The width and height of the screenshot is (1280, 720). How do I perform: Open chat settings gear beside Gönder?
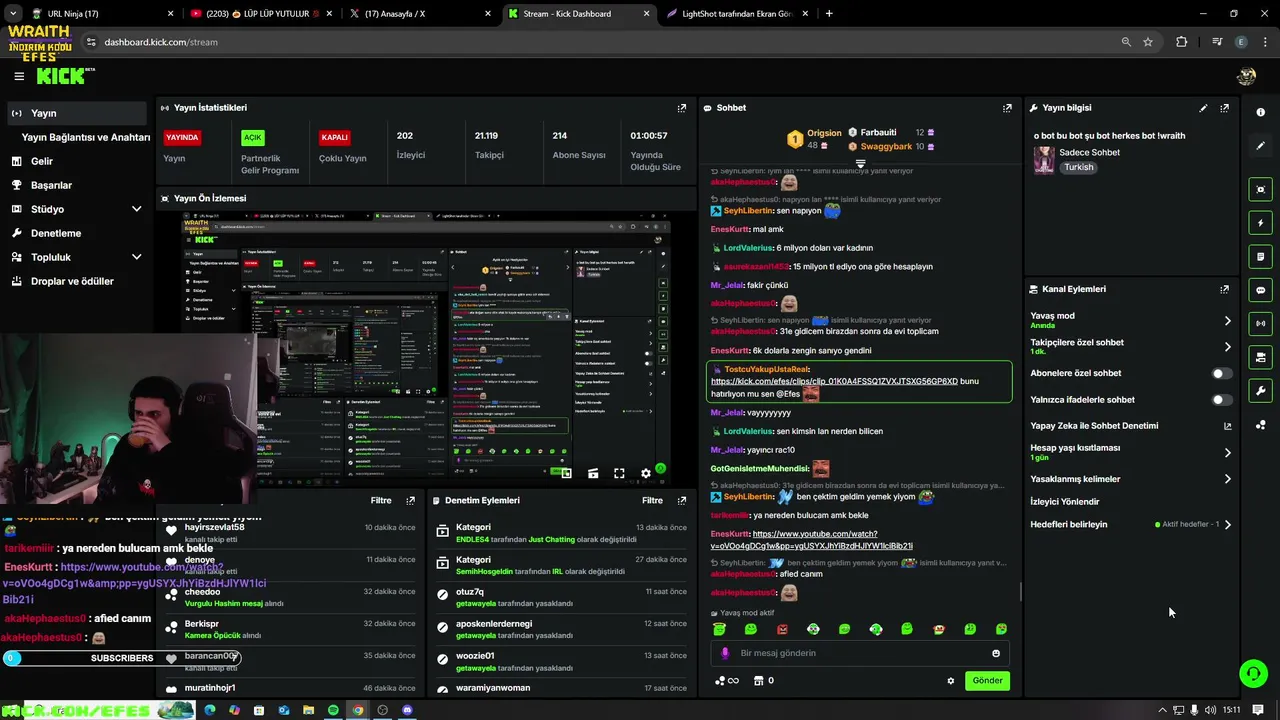click(950, 681)
